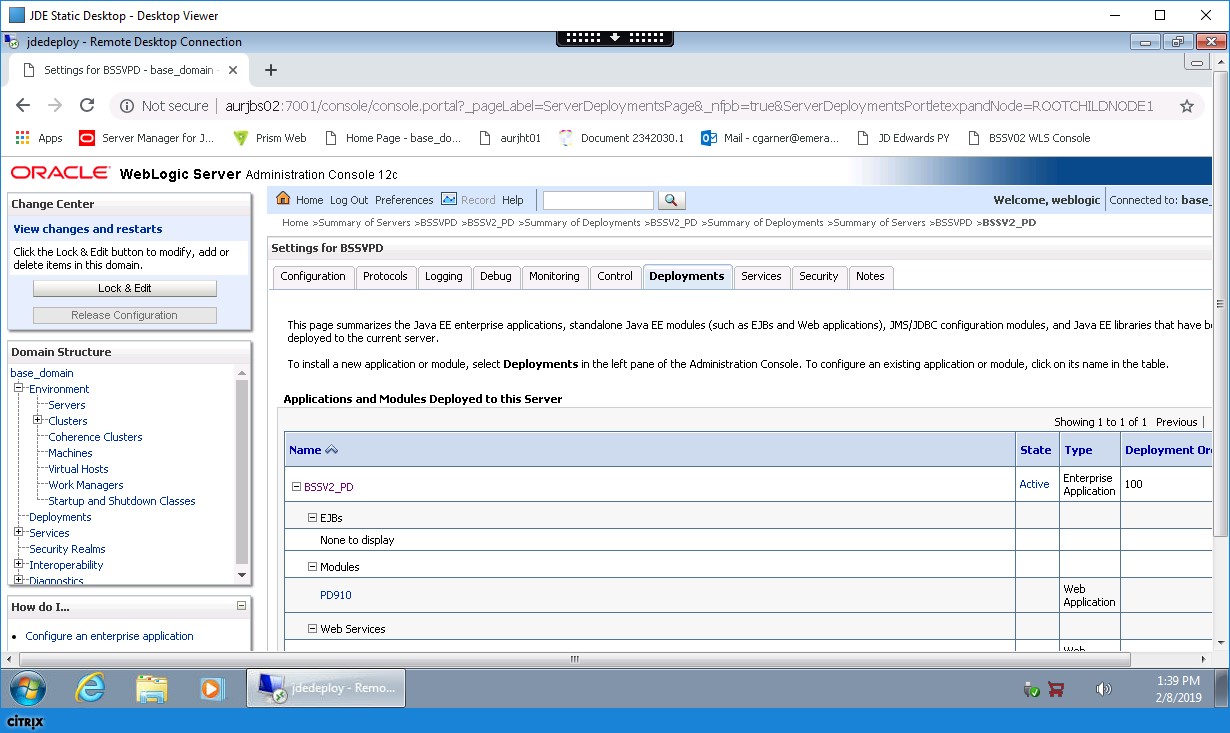Select base_domain in Domain Structure
1230x733 pixels.
click(42, 373)
